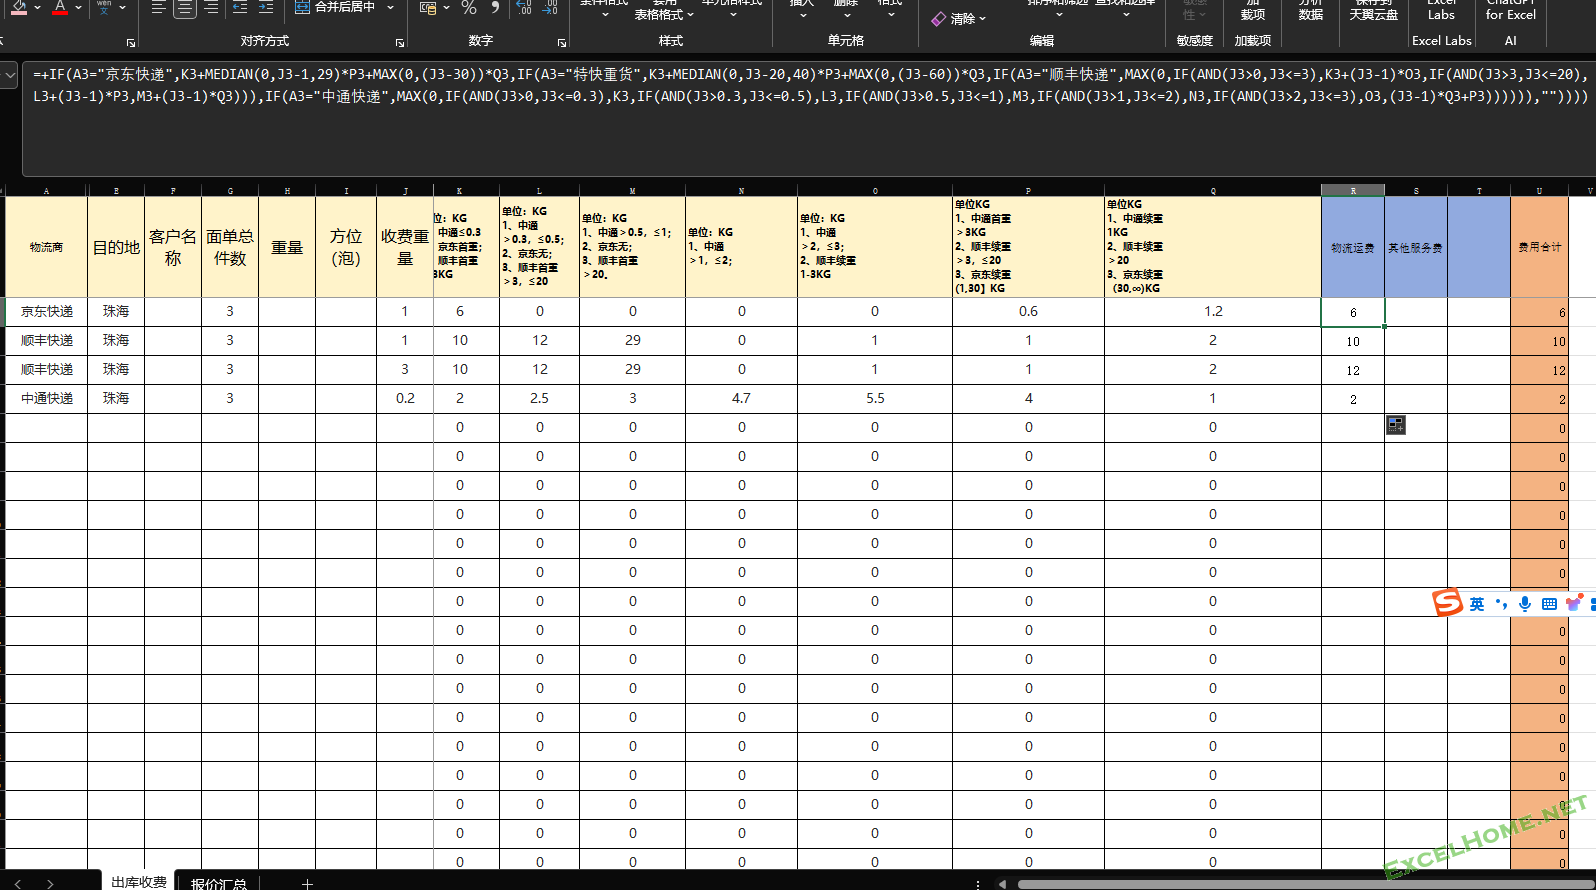Image resolution: width=1596 pixels, height=890 pixels.
Task: Apply the fill color bucket
Action: [19, 7]
